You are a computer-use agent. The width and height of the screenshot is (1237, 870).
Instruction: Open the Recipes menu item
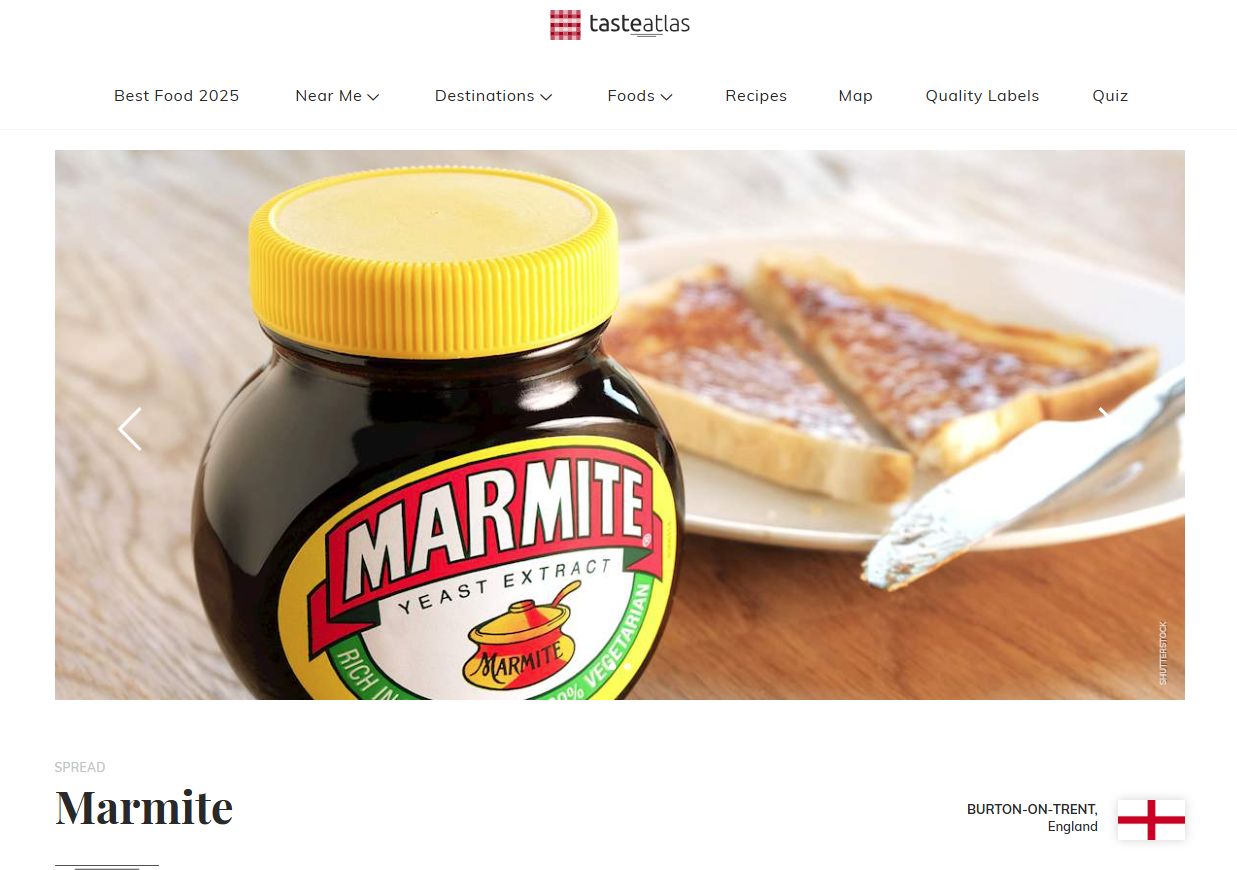756,96
